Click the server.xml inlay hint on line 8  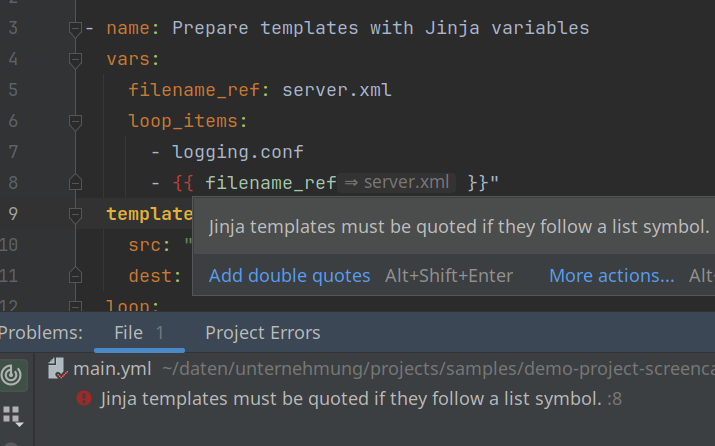point(397,183)
